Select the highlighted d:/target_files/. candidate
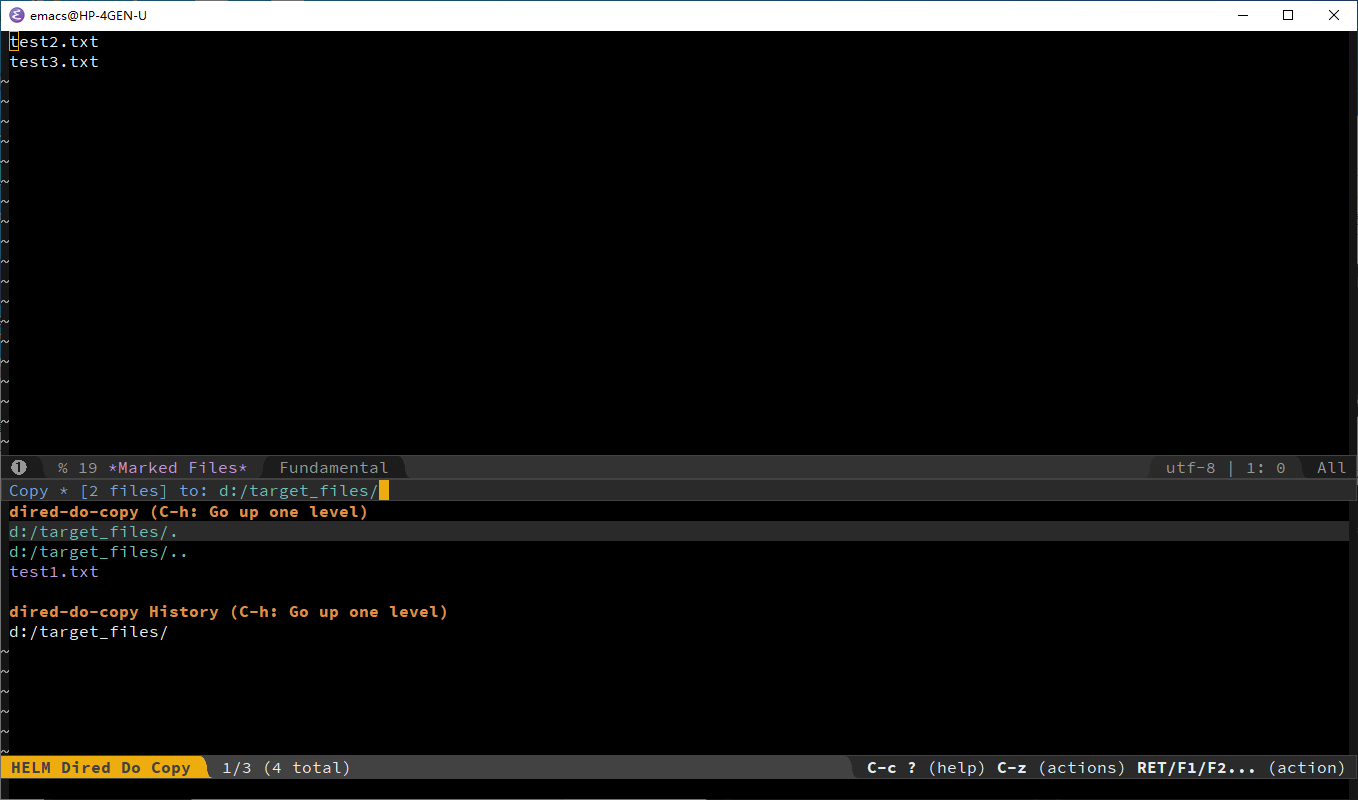 (x=92, y=531)
